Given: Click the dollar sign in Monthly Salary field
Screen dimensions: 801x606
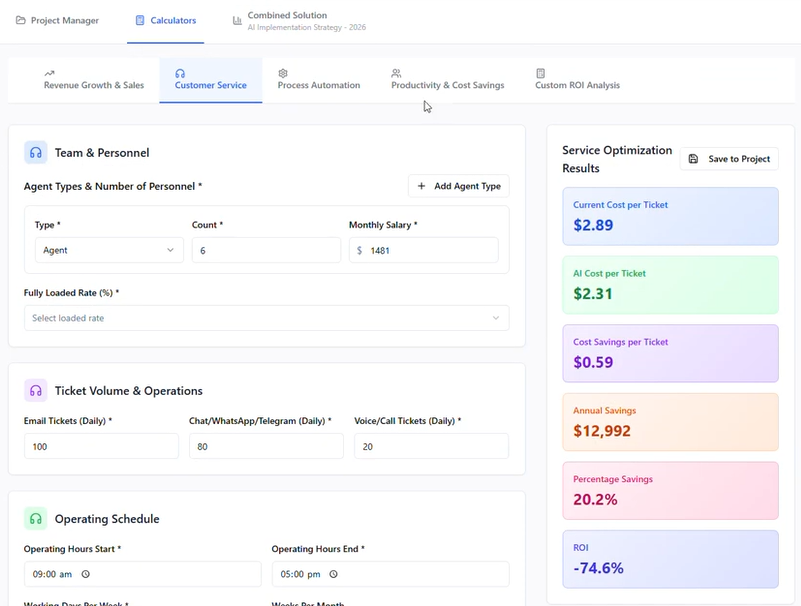Looking at the screenshot, I should pyautogui.click(x=360, y=250).
